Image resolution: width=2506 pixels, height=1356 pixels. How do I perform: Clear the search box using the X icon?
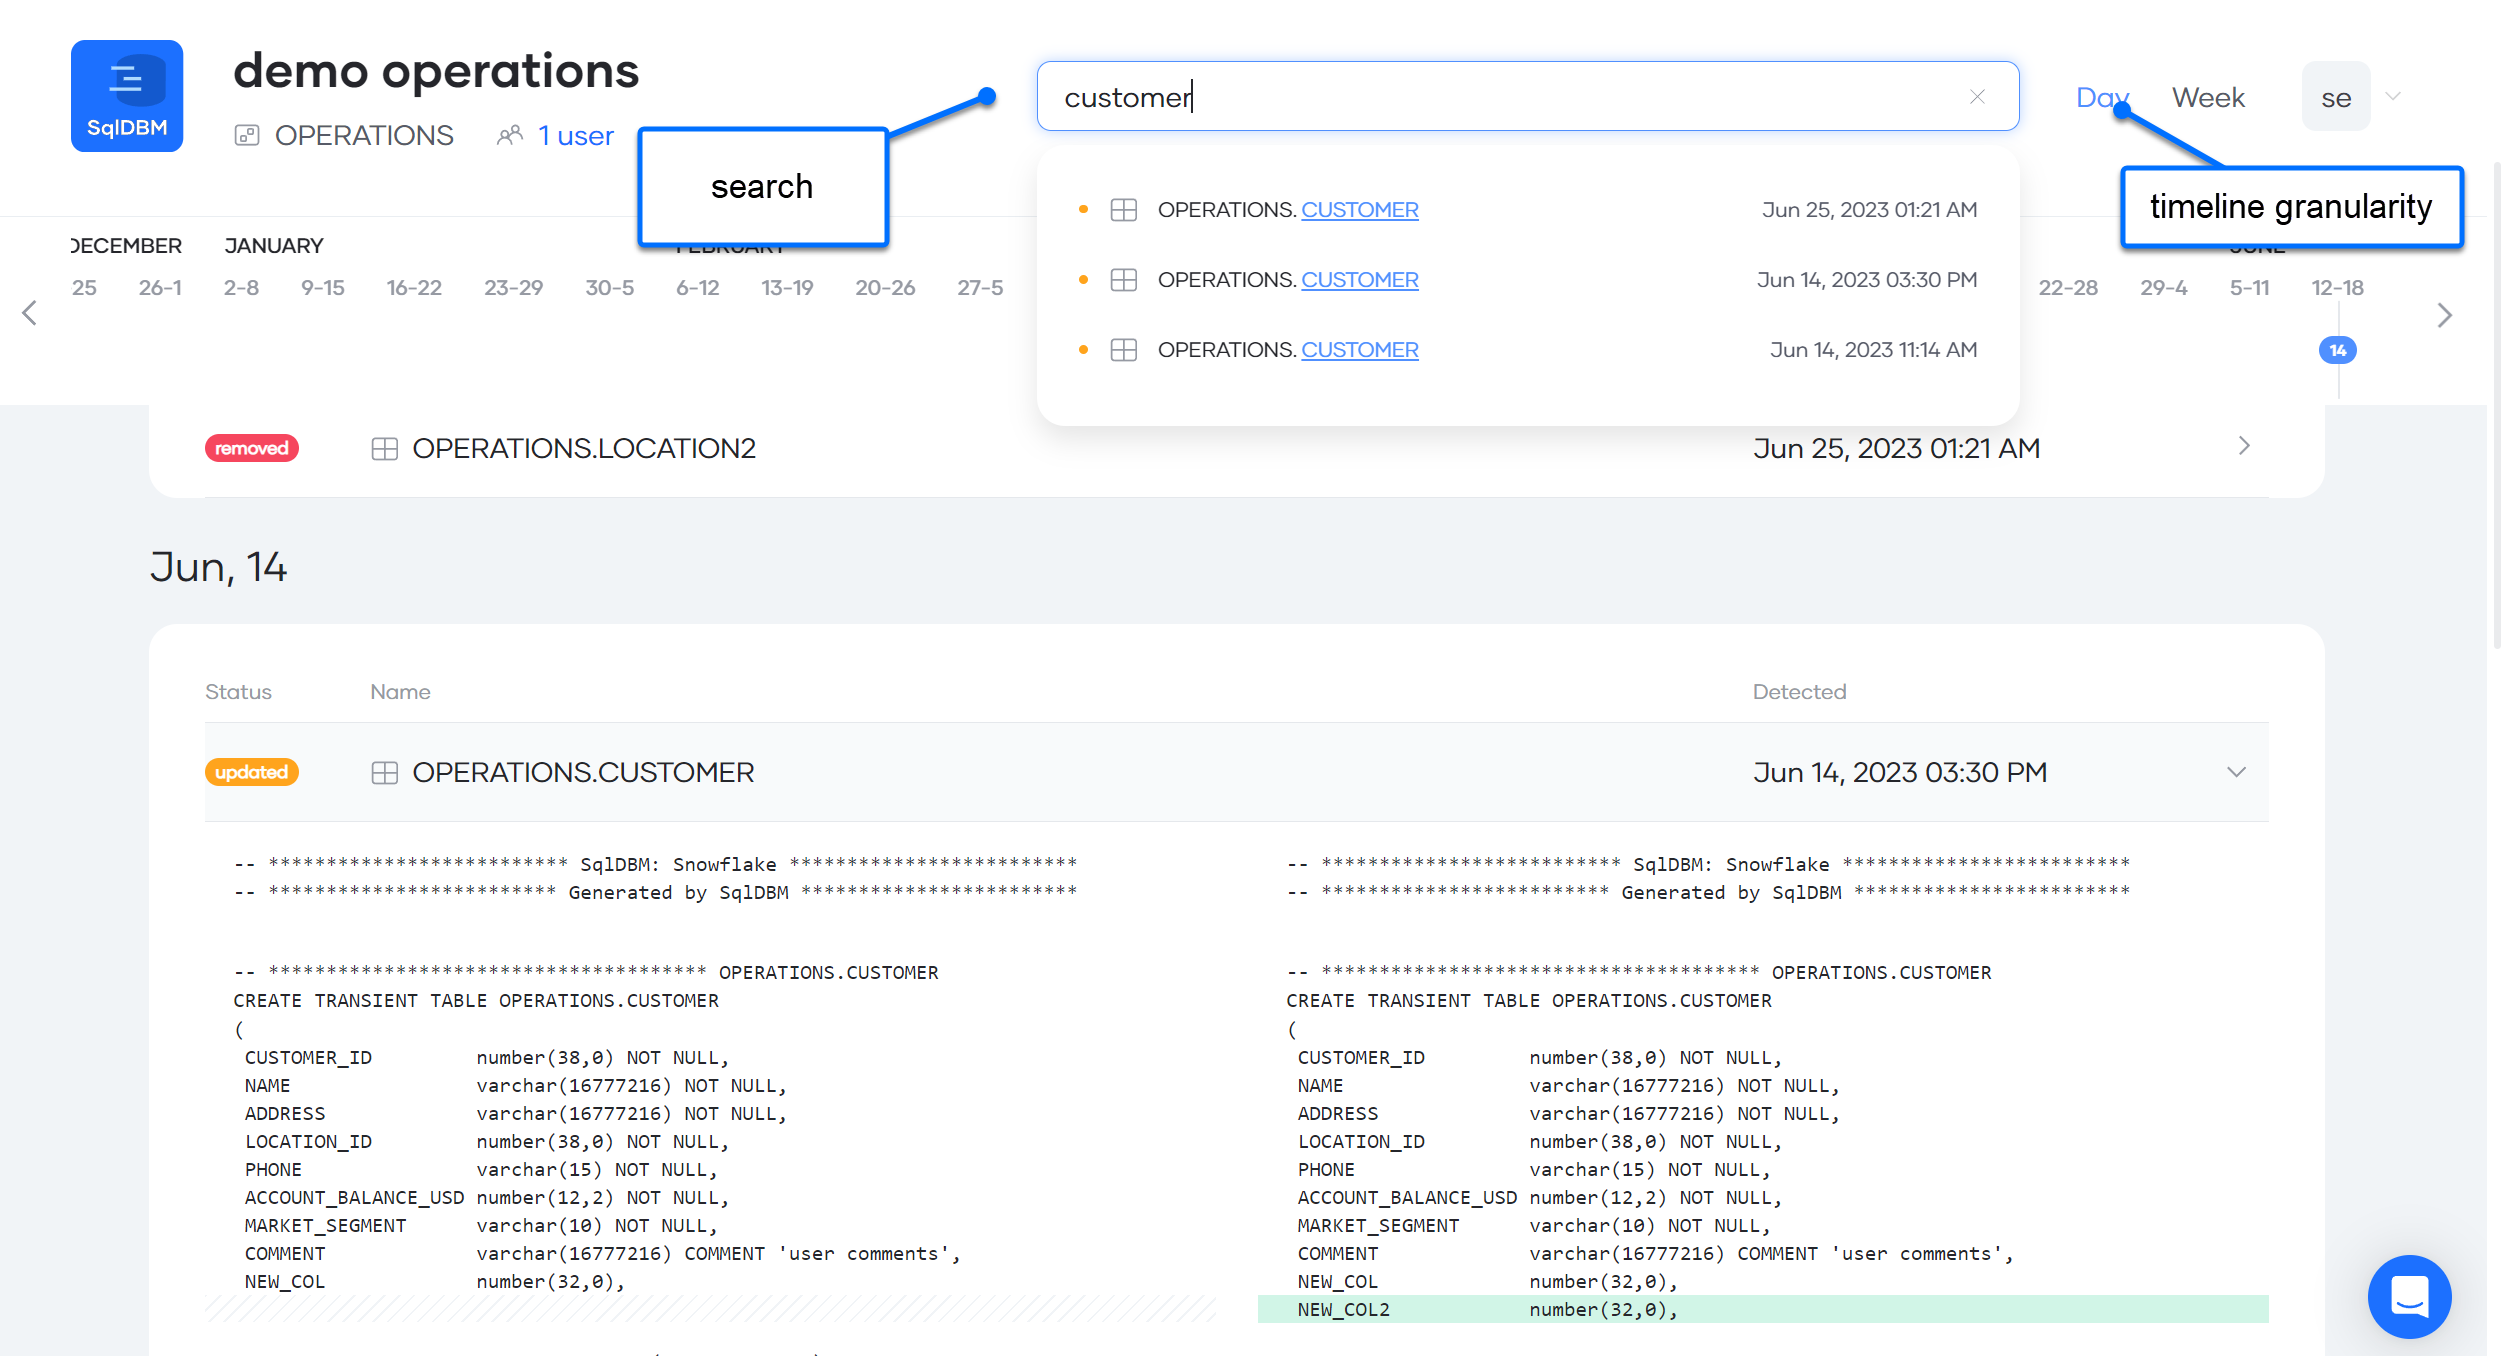click(x=1977, y=97)
